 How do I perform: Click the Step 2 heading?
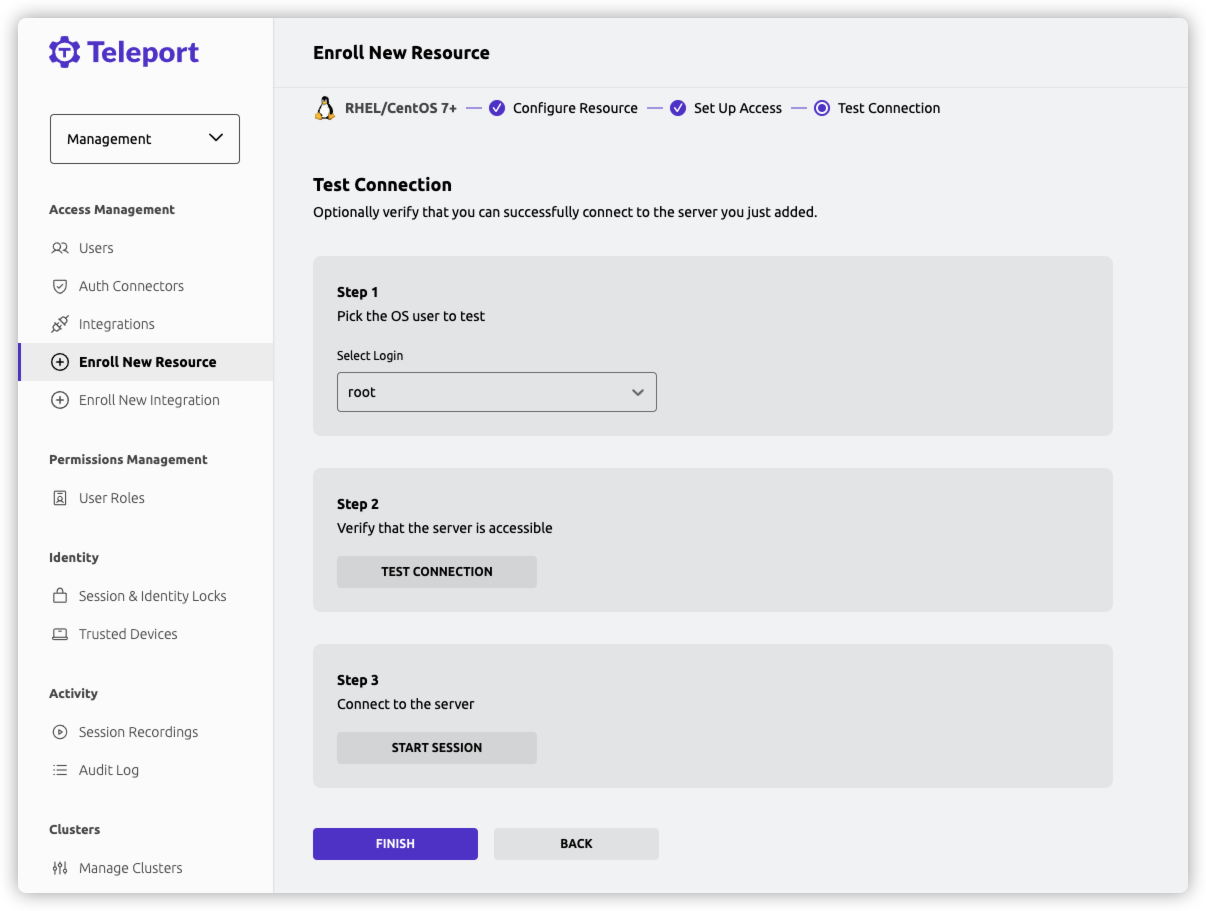(x=358, y=504)
